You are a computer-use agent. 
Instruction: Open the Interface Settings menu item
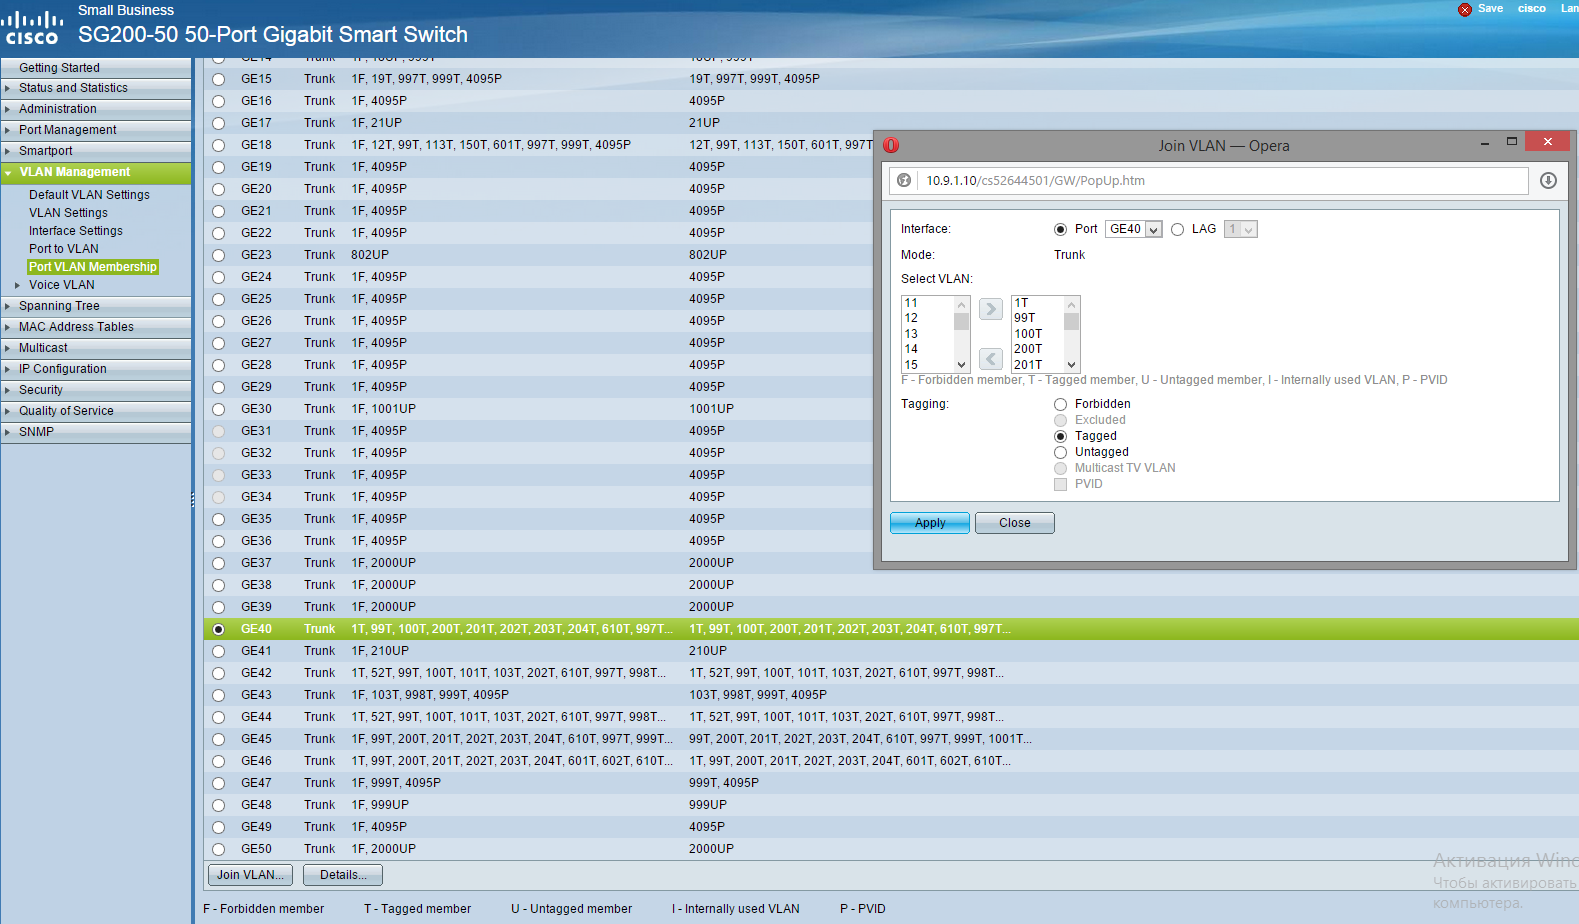pyautogui.click(x=76, y=231)
